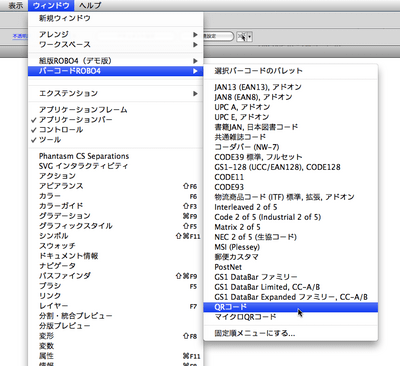The height and width of the screenshot is (366, 400).
Task: Choose CODE39 標準, フルセット
Action: pyautogui.click(x=291, y=157)
